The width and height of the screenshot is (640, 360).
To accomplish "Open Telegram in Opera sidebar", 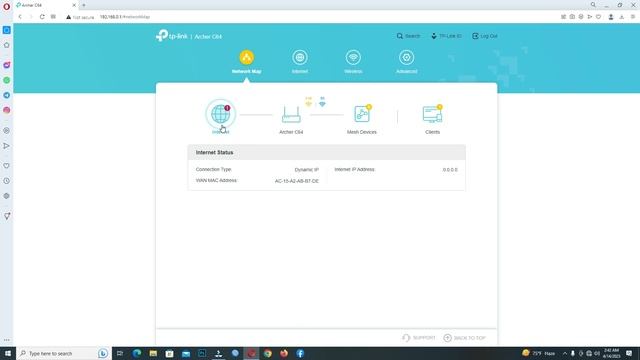I will [7, 95].
